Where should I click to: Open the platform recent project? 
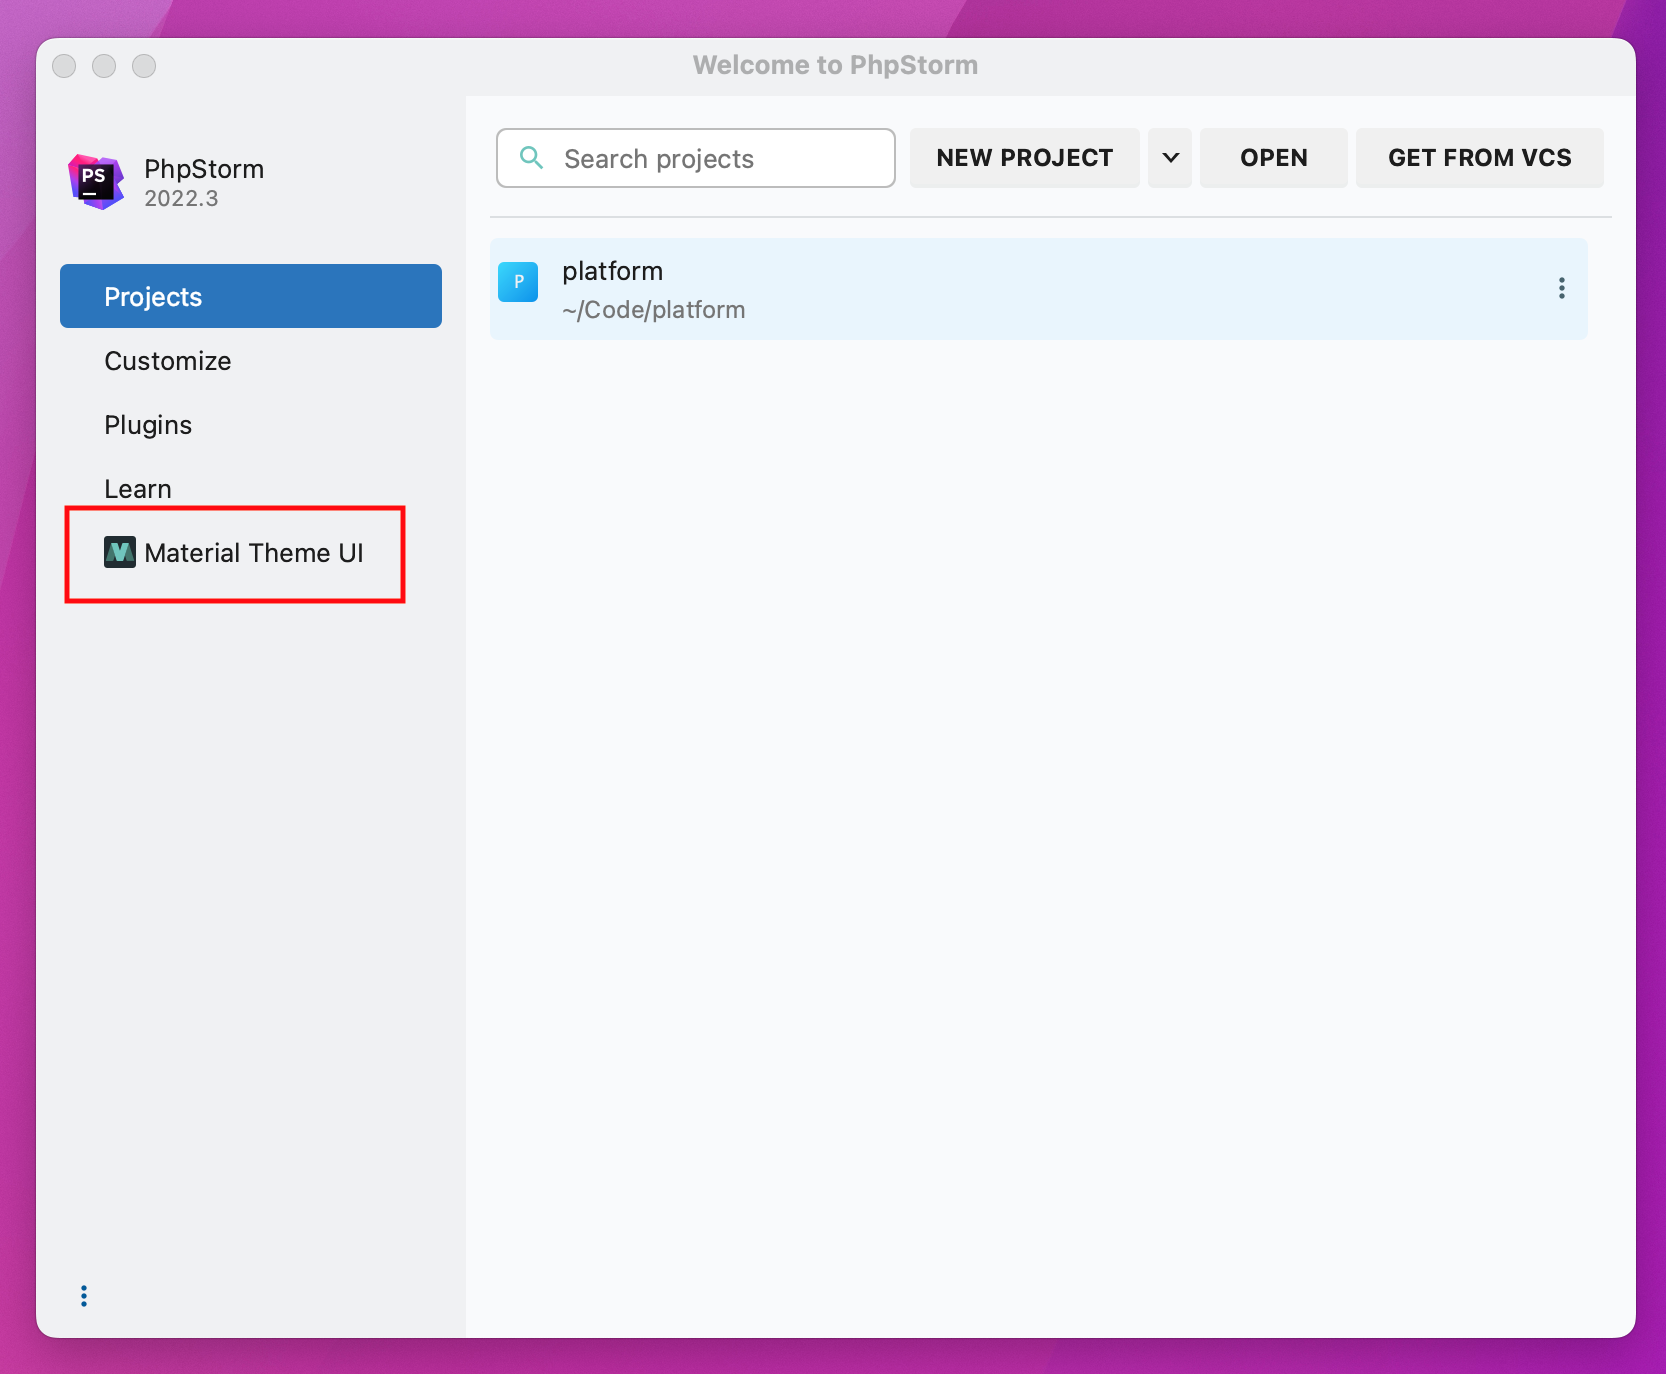(x=1039, y=289)
